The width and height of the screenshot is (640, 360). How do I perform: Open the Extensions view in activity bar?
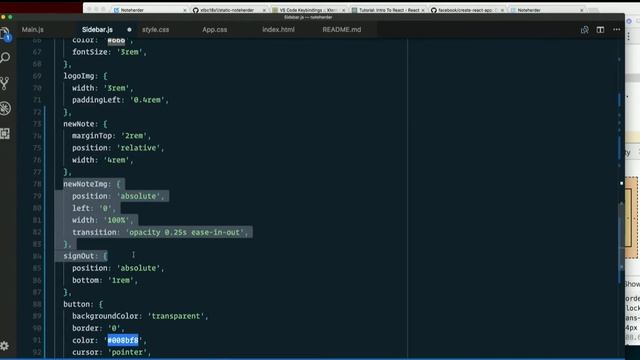tap(5, 133)
